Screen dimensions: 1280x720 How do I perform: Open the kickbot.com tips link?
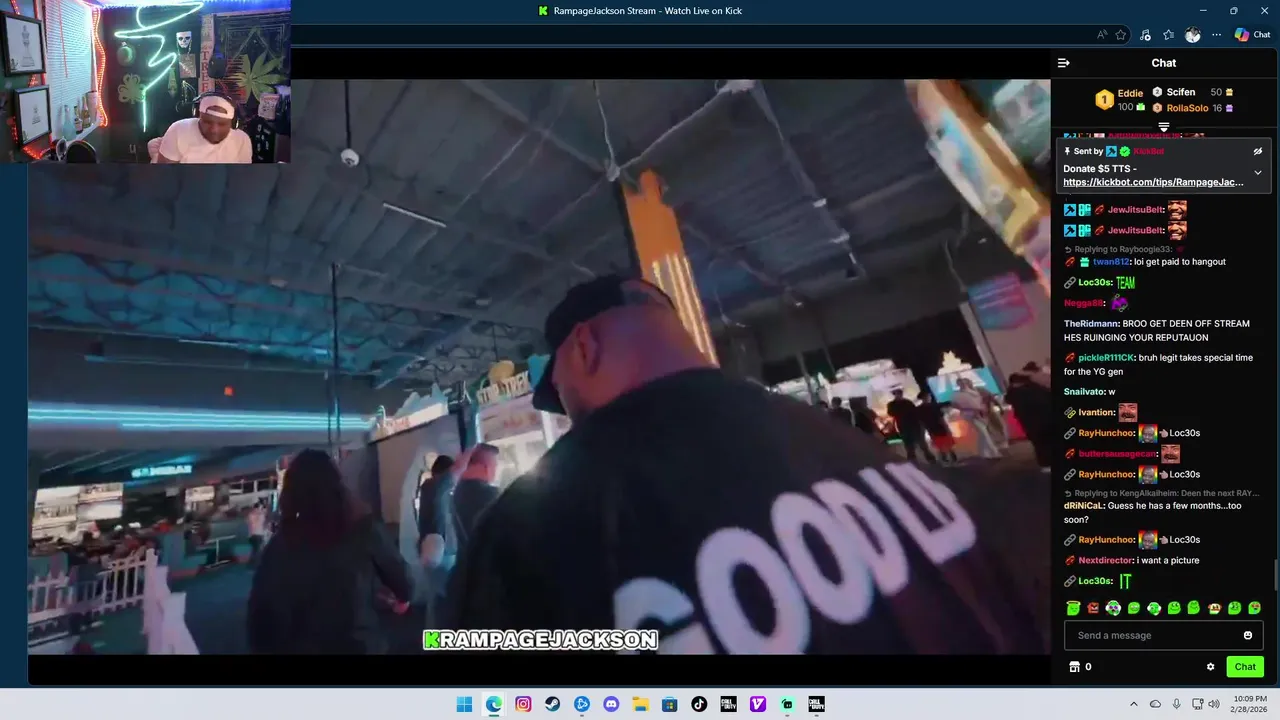click(1153, 182)
